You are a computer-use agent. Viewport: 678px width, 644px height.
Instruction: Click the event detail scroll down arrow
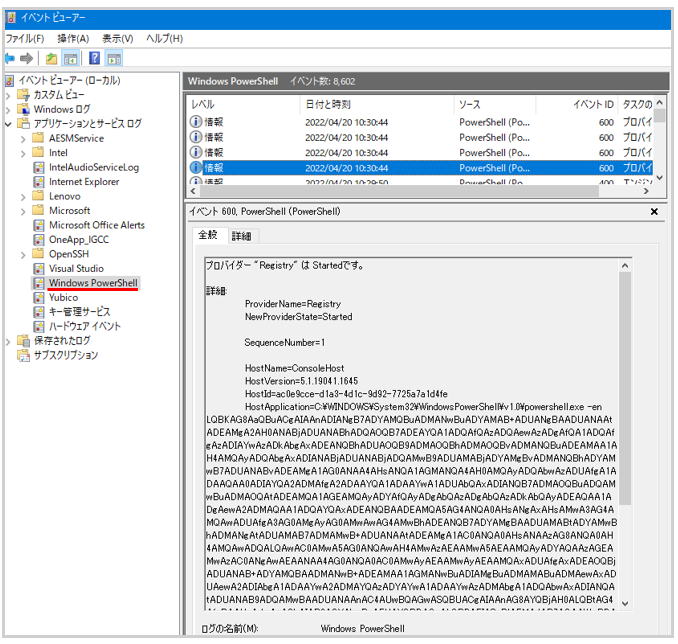click(x=625, y=603)
